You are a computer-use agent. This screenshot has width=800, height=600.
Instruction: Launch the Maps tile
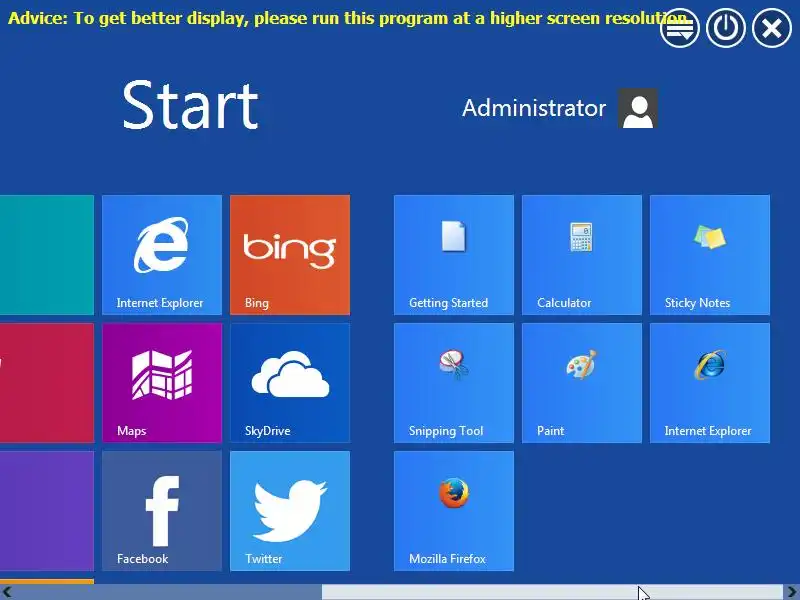(162, 383)
